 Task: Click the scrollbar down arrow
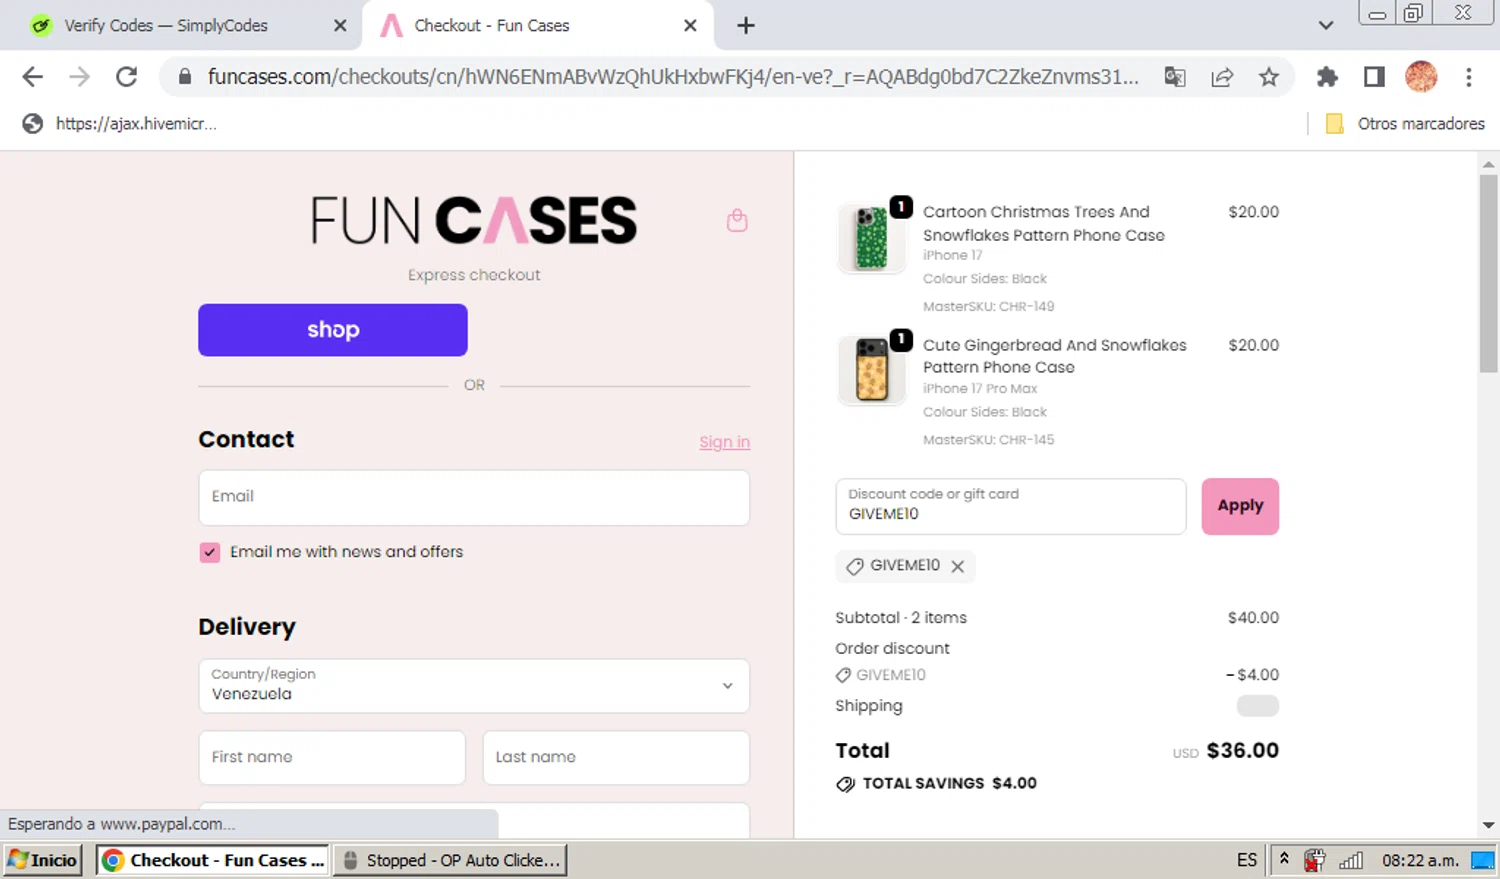point(1488,826)
